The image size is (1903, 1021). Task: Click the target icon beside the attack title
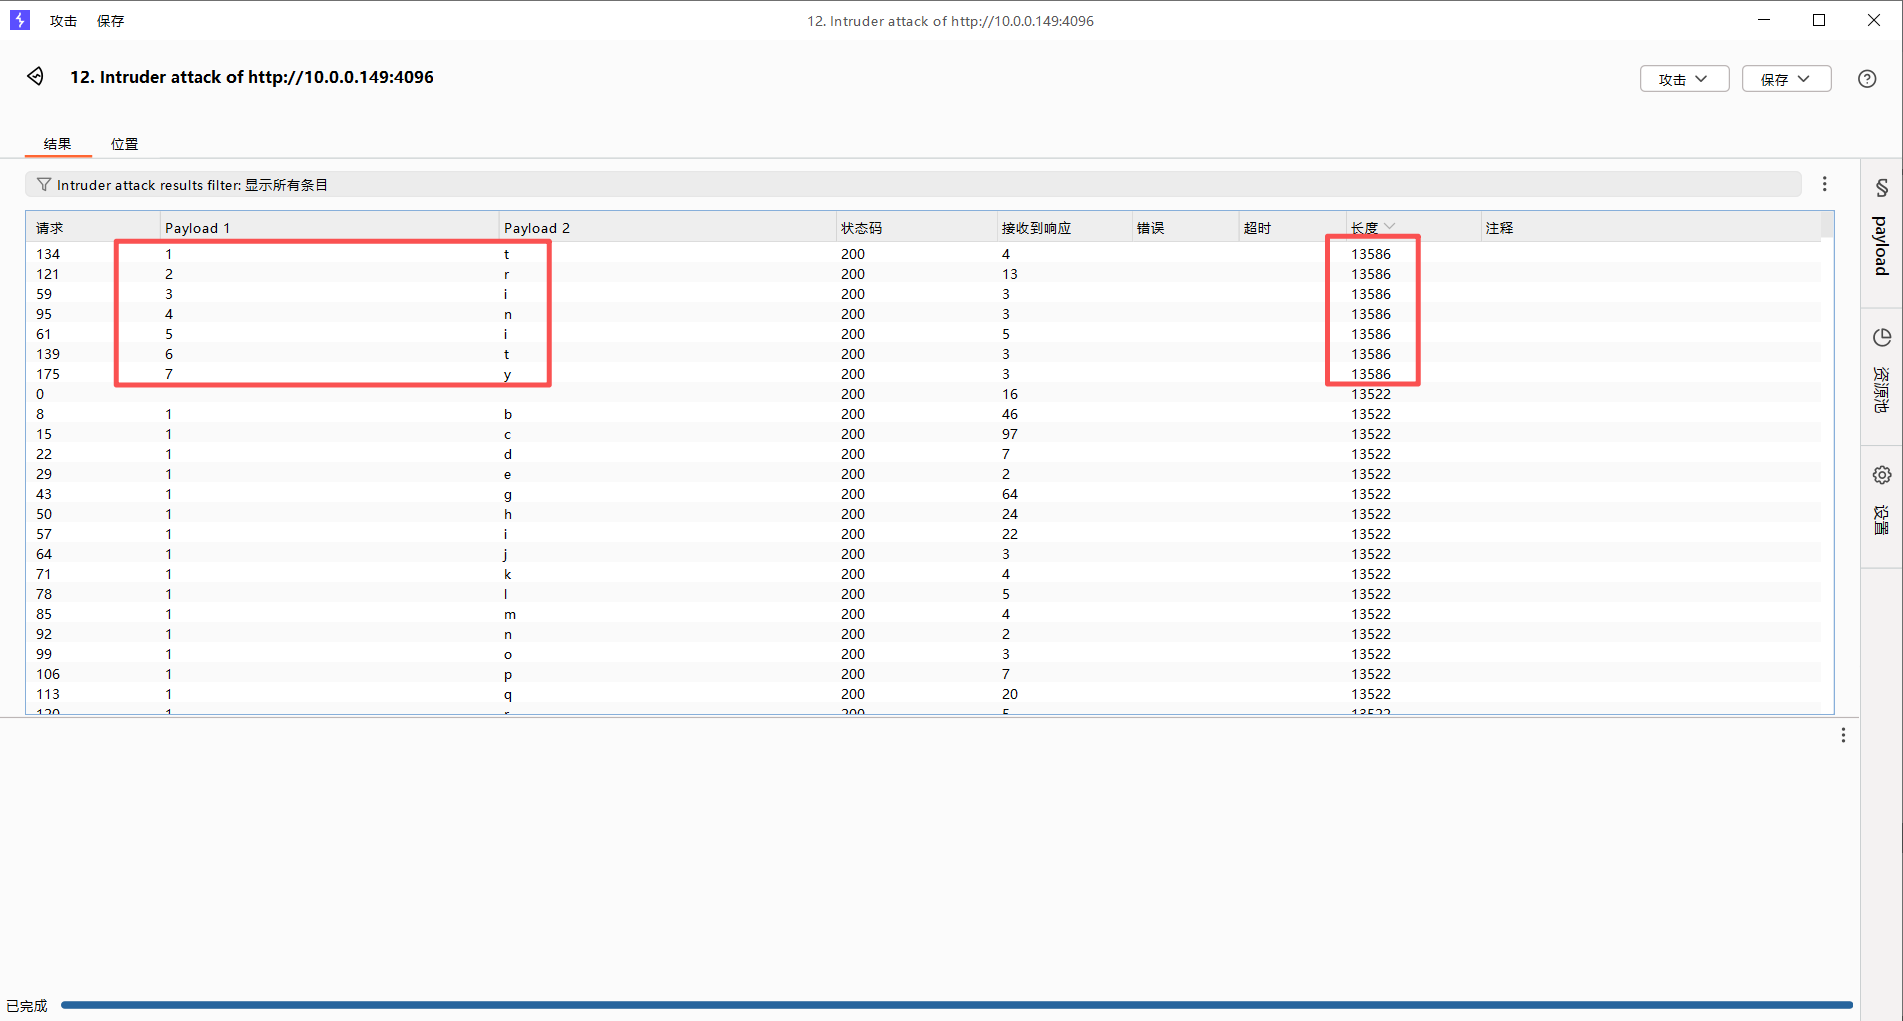(36, 77)
